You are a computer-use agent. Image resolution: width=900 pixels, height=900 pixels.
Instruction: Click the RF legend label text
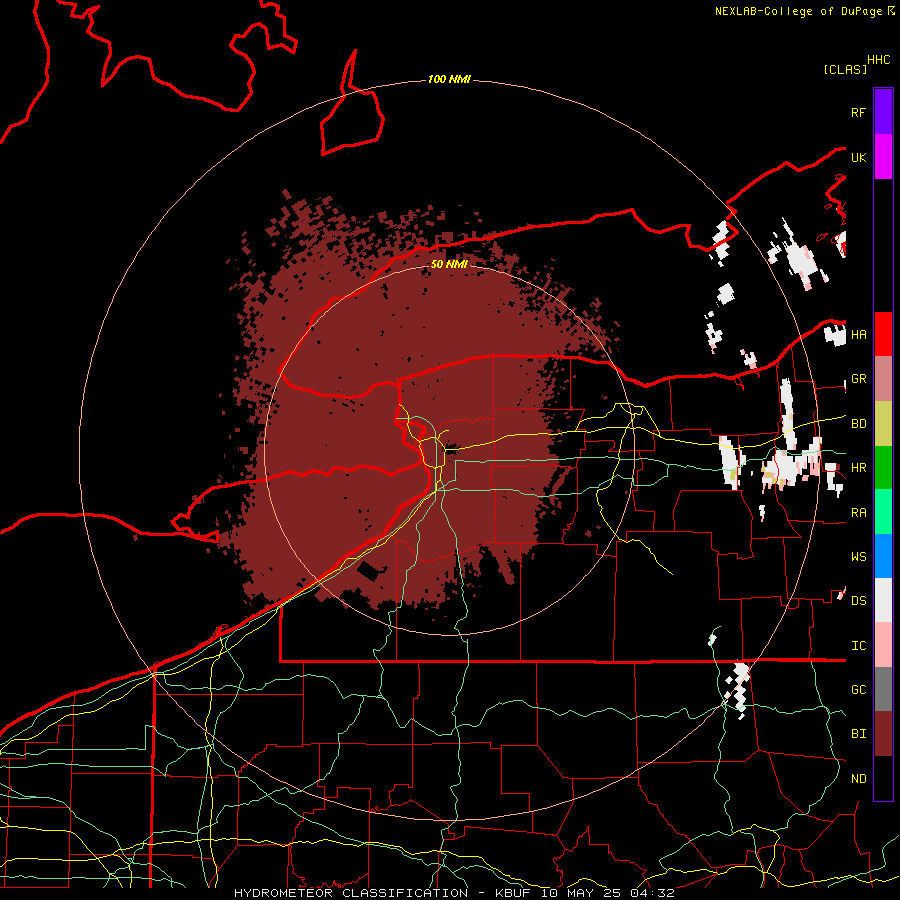(x=859, y=112)
